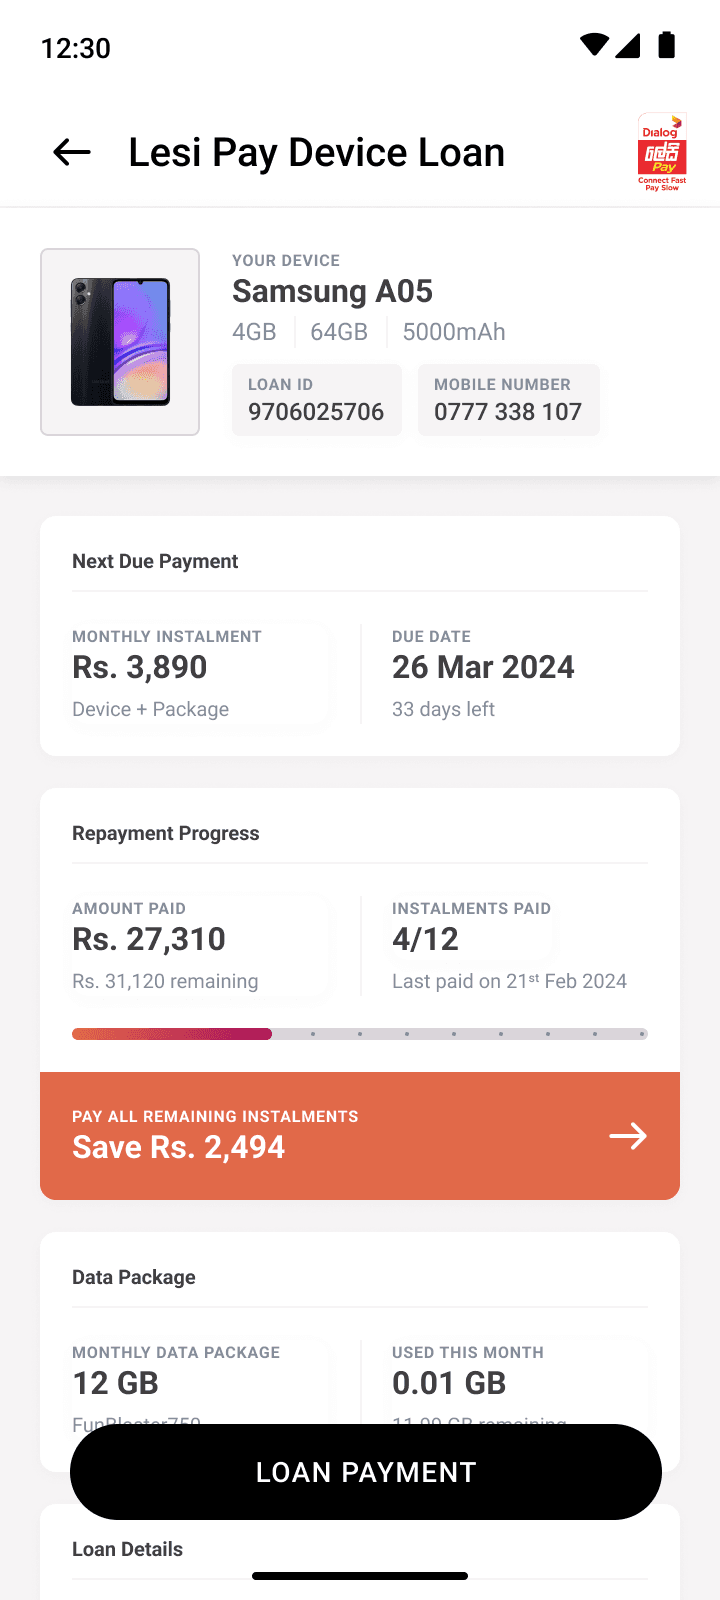This screenshot has width=720, height=1600.
Task: Tap the Loan ID 9706025706 chip
Action: tap(316, 400)
